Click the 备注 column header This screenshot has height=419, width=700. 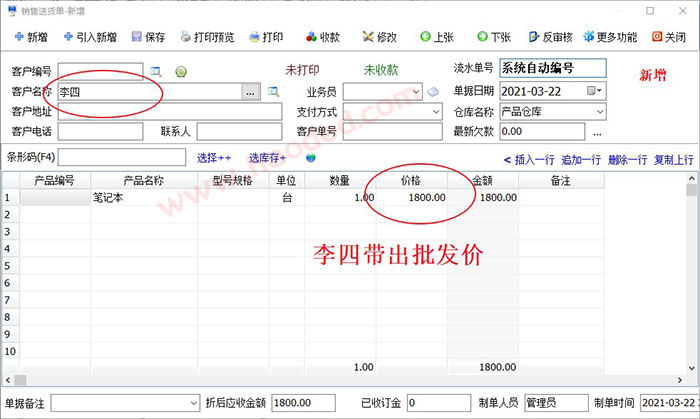coord(561,181)
